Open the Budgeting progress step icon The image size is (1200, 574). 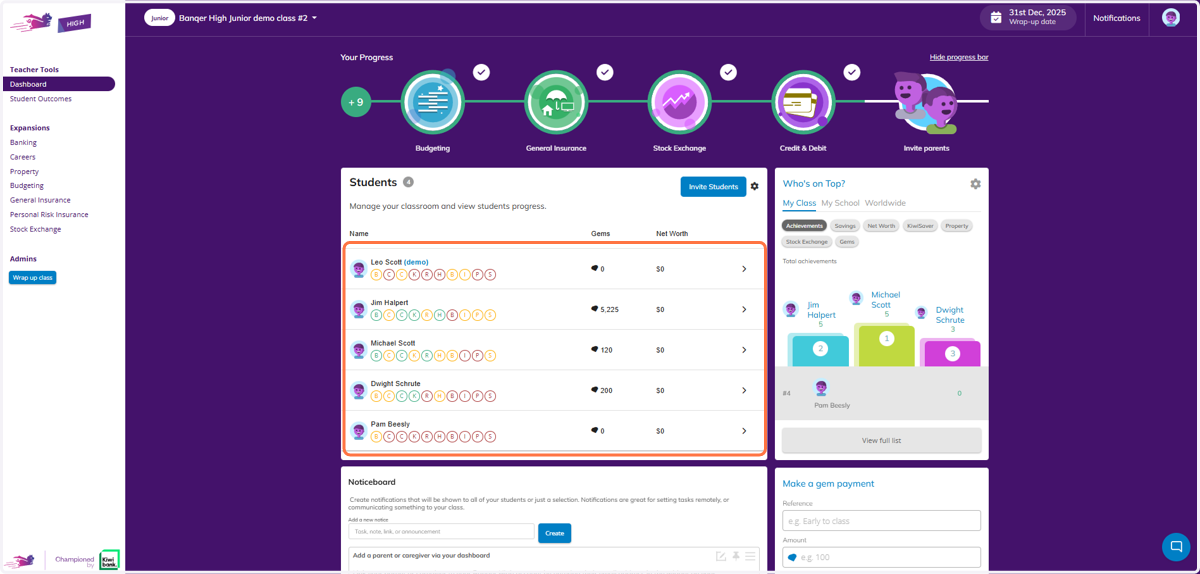coord(432,102)
